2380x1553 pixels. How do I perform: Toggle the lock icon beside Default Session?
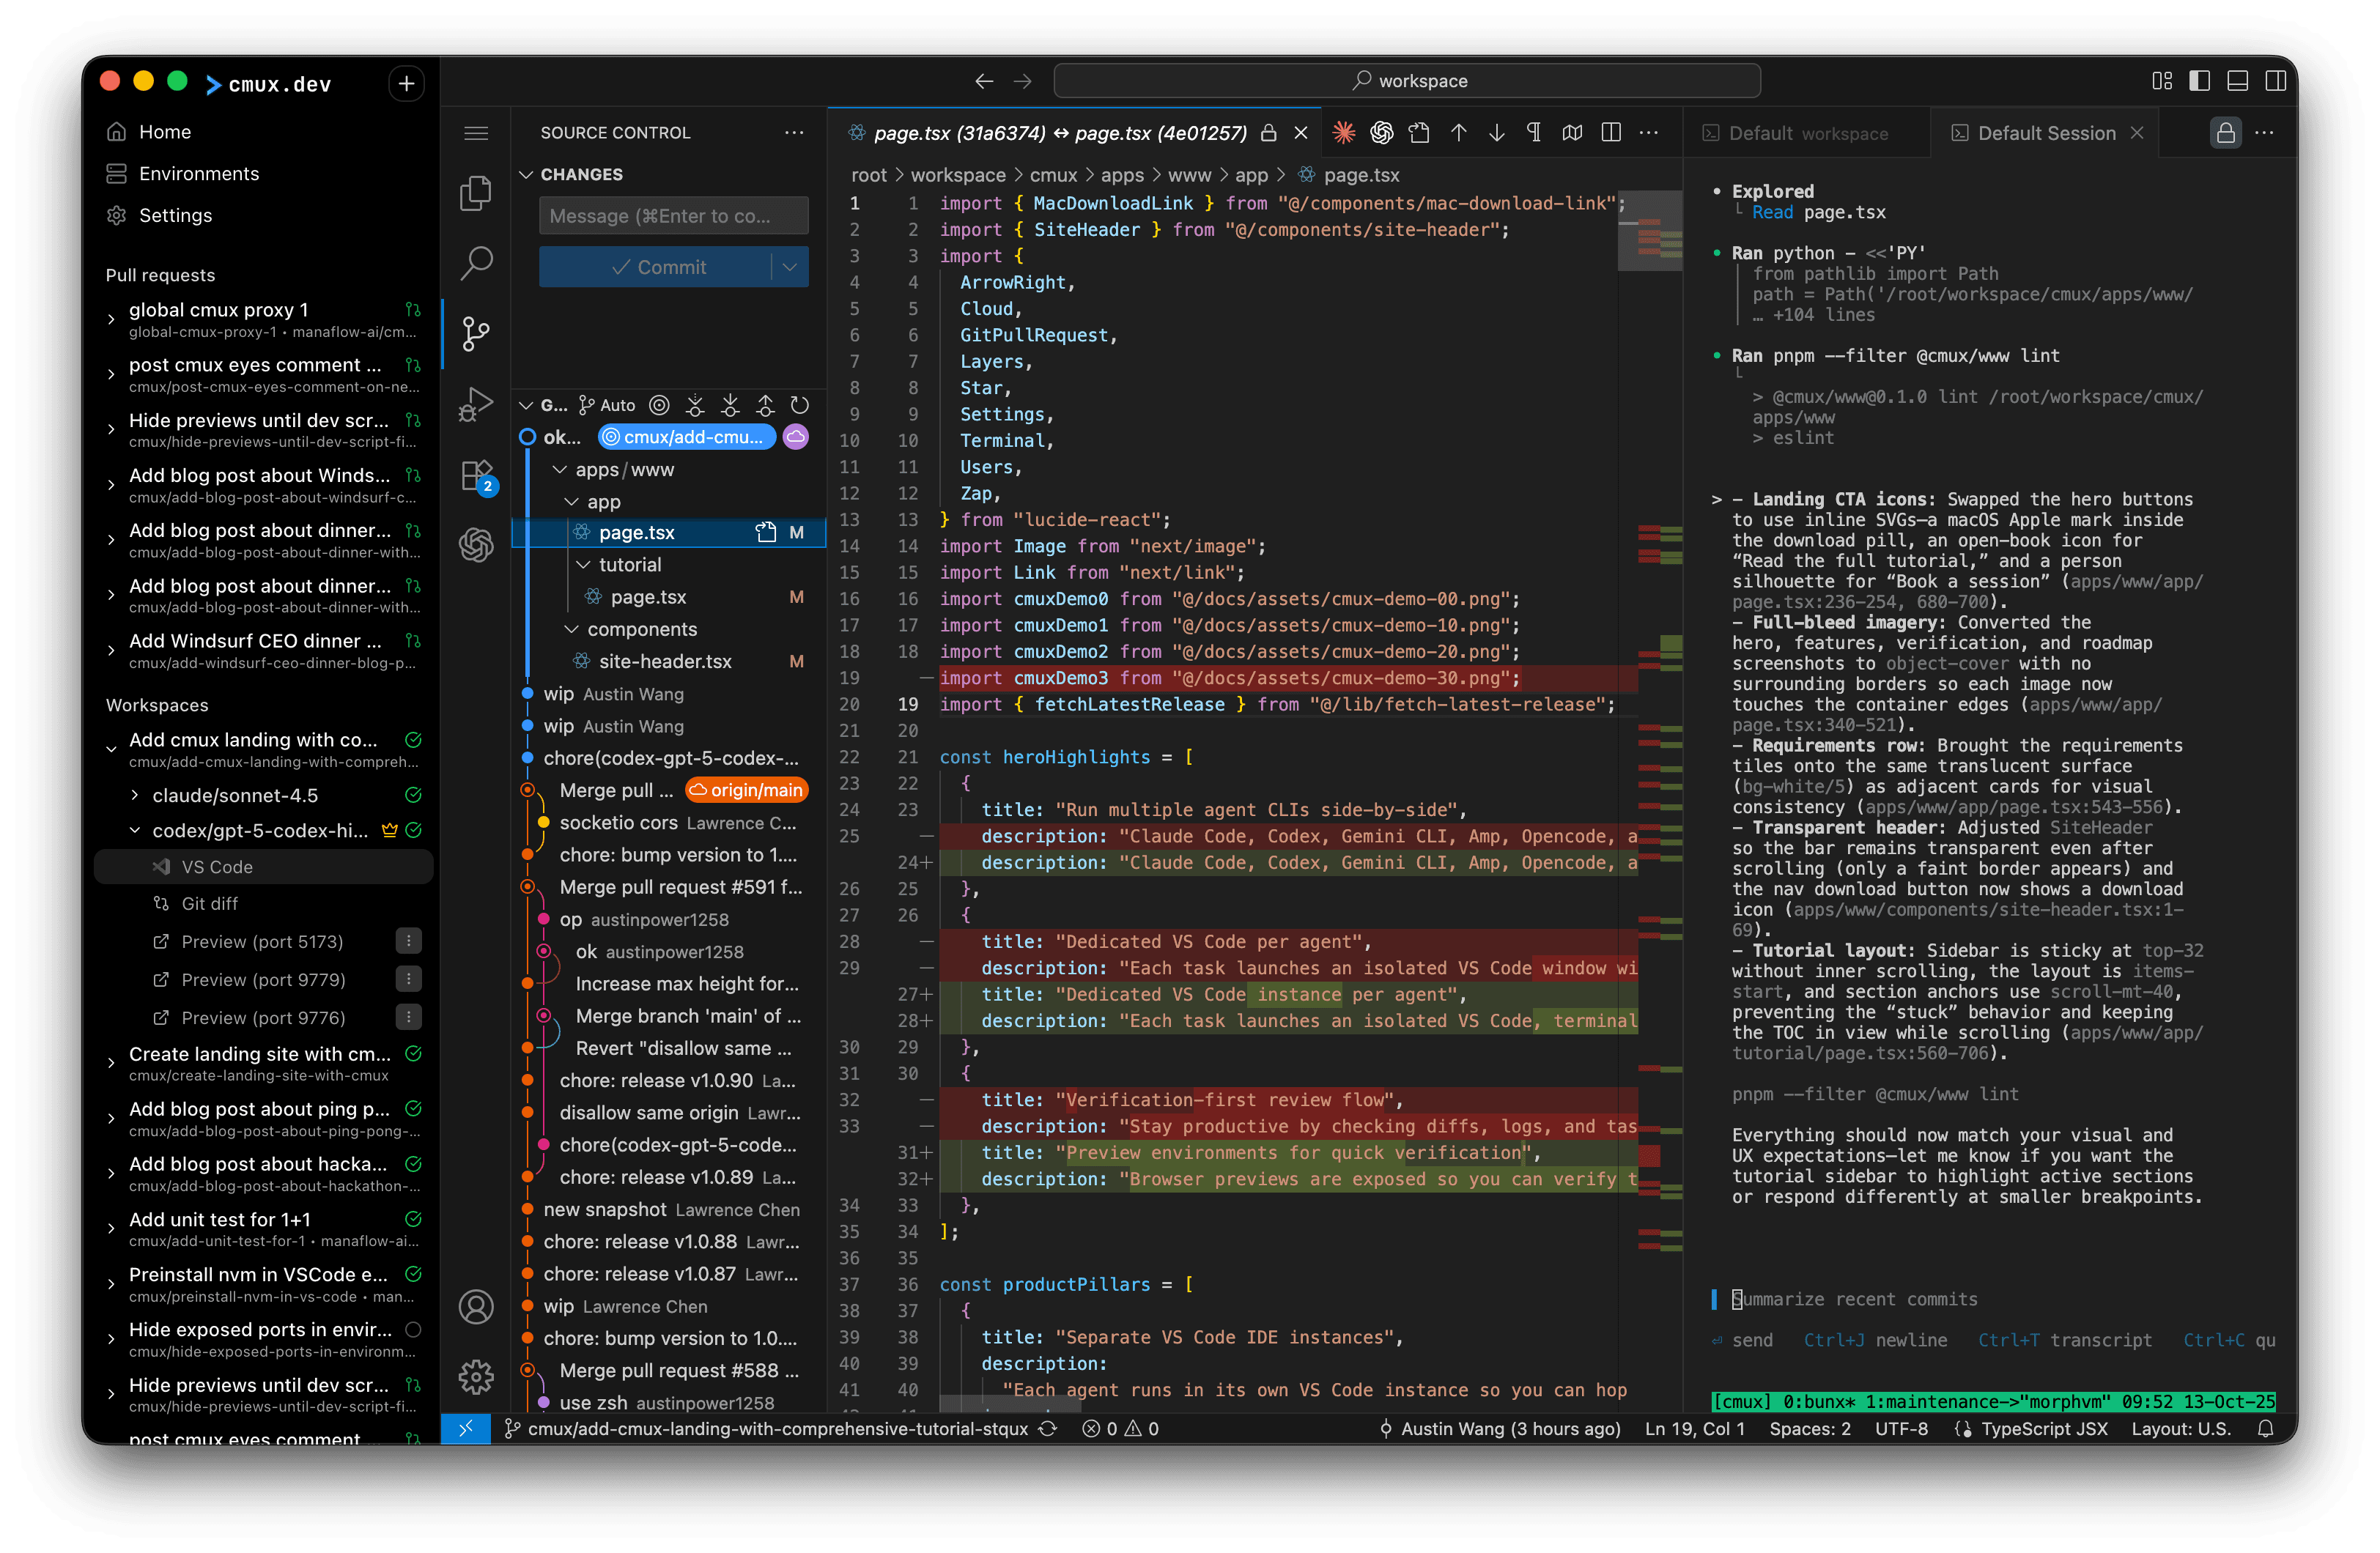click(x=2226, y=132)
